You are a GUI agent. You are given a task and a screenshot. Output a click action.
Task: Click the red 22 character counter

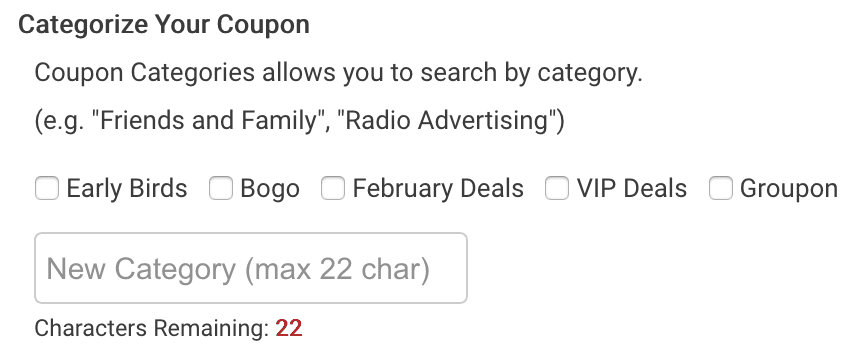point(289,329)
